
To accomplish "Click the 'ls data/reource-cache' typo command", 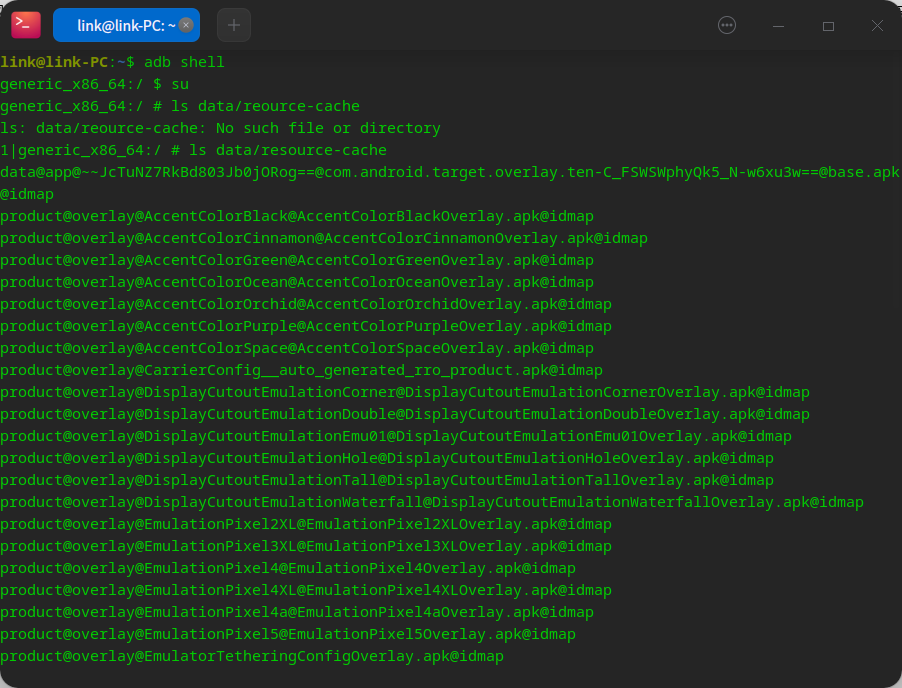I will (265, 106).
